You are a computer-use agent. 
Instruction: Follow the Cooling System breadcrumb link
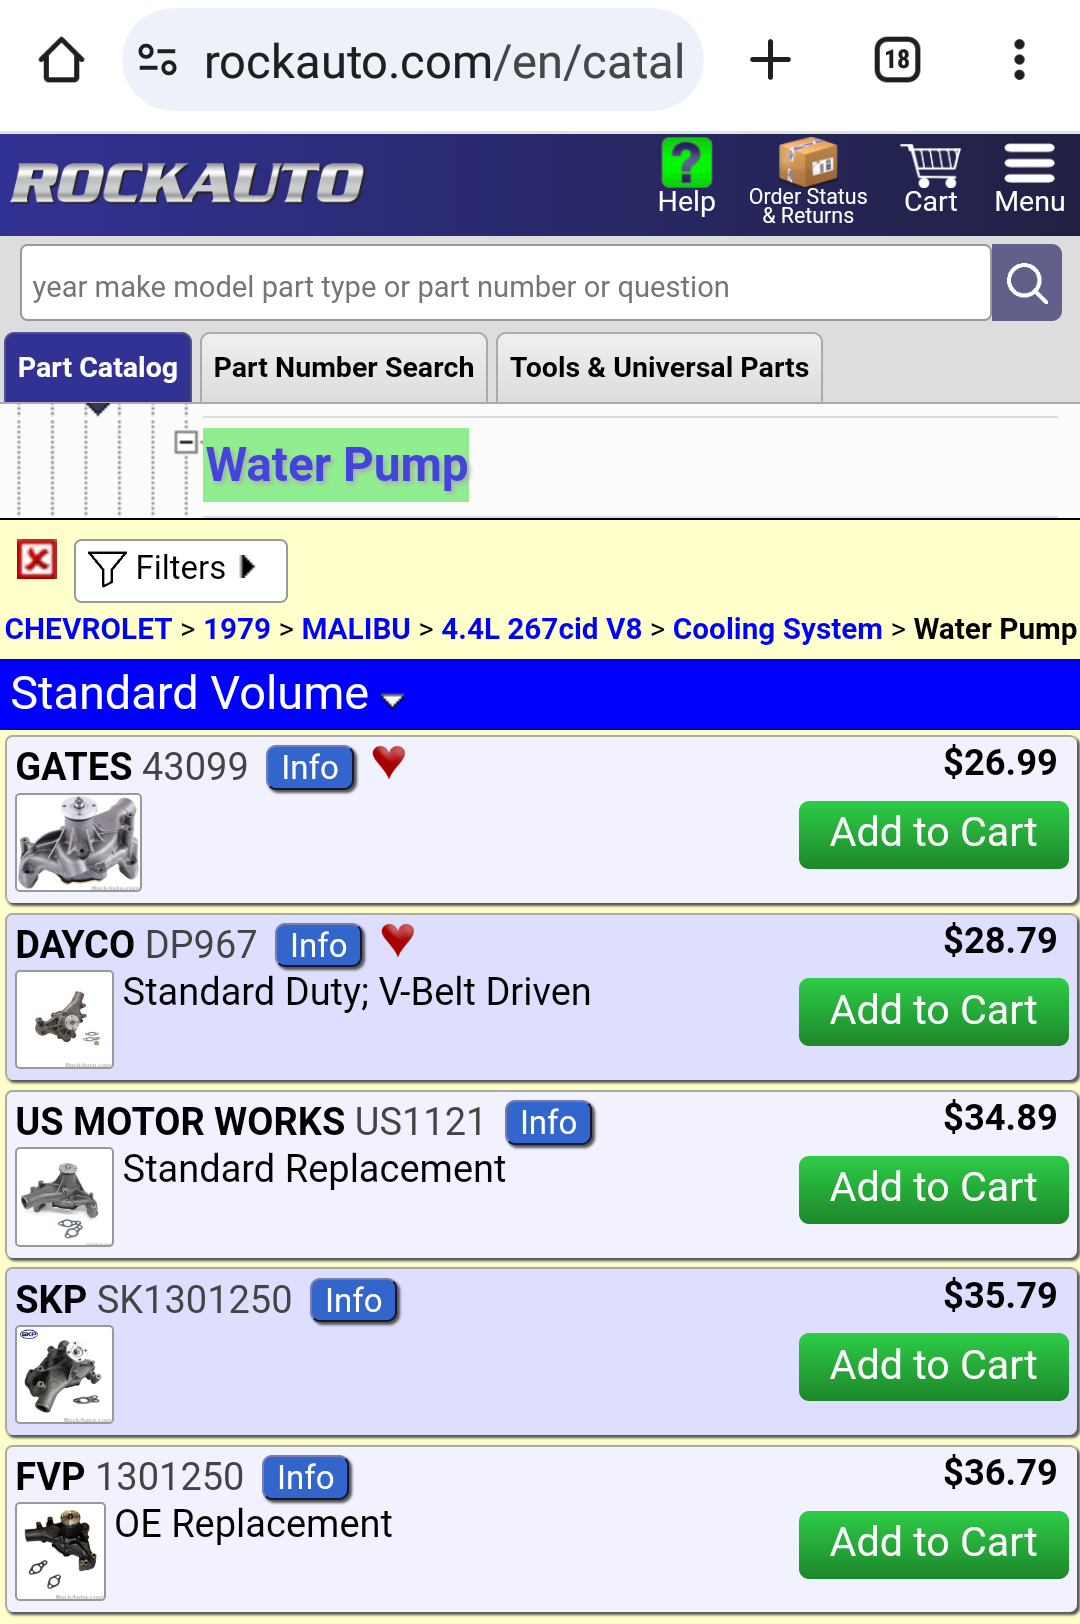(777, 629)
